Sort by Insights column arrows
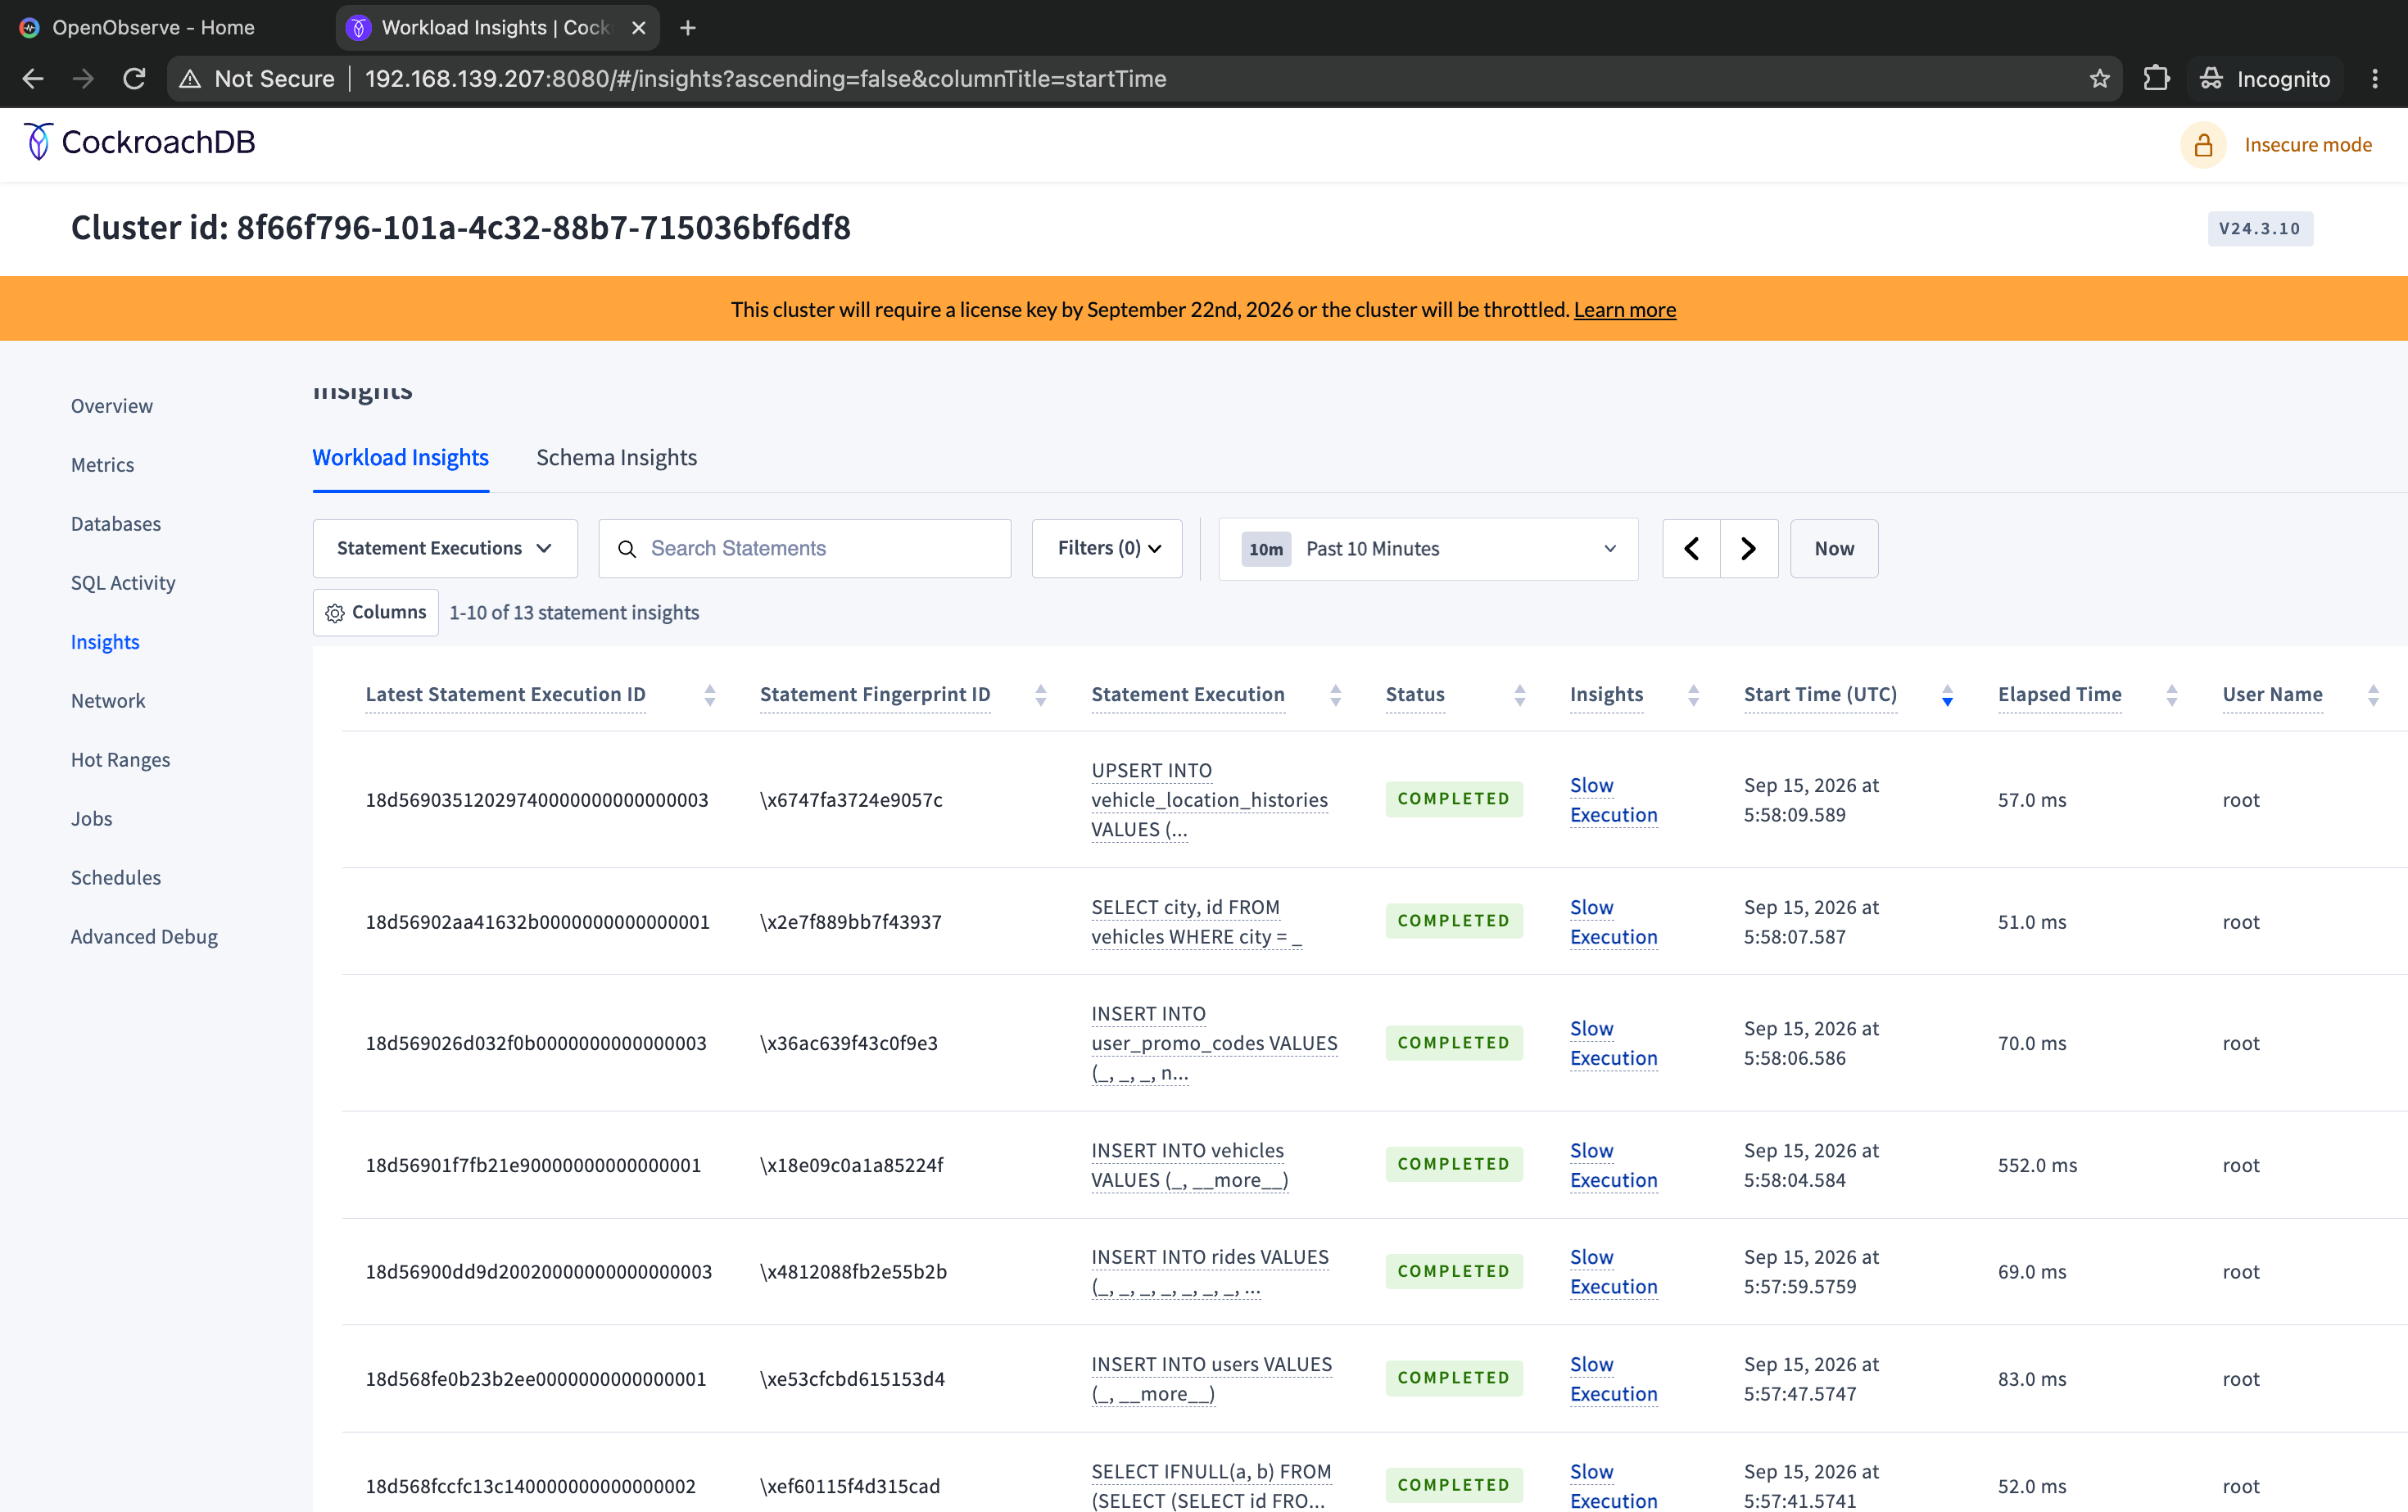 (1694, 695)
